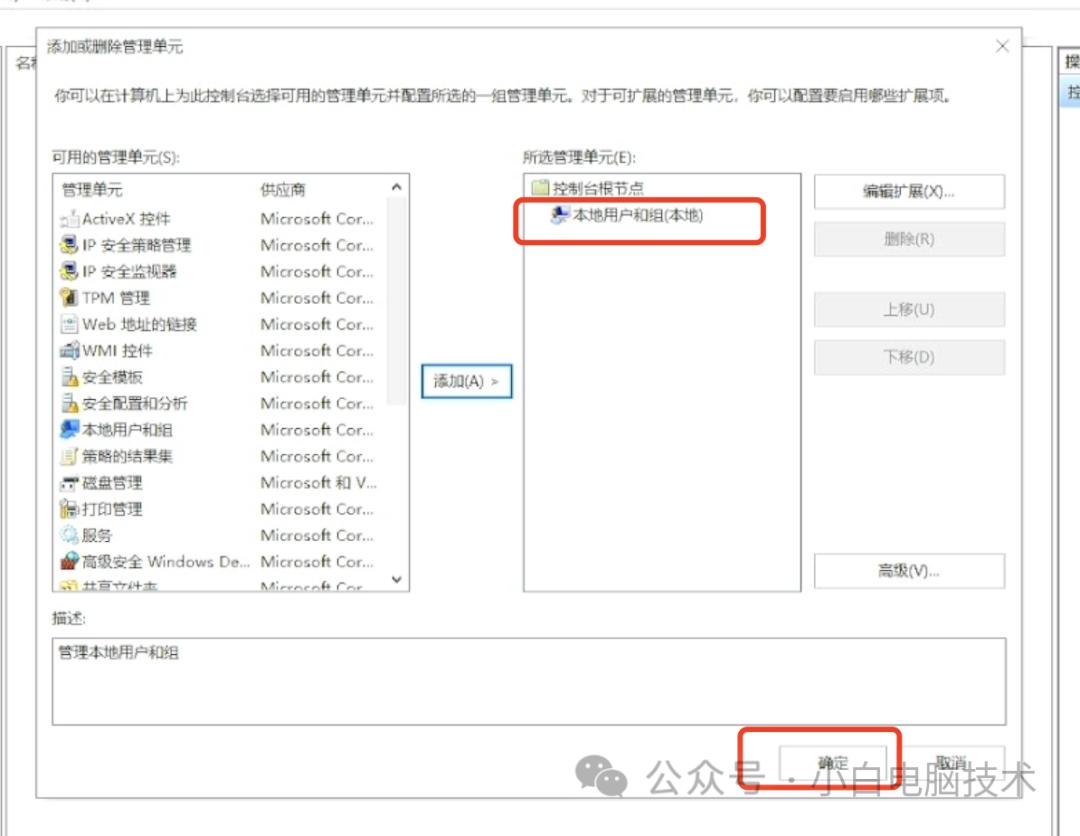Screen dimensions: 1080x836
Task: Click the 高级(V) button
Action: [909, 571]
